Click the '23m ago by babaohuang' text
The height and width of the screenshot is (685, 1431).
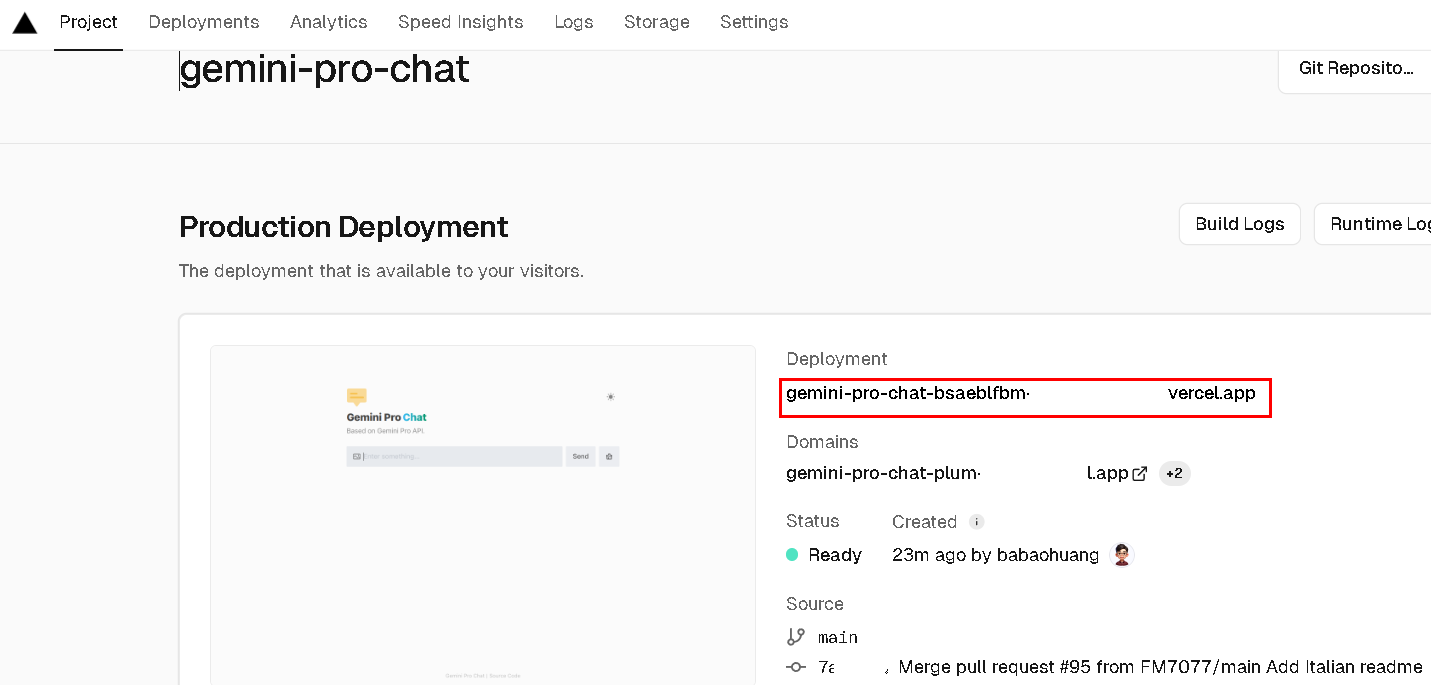pos(996,555)
